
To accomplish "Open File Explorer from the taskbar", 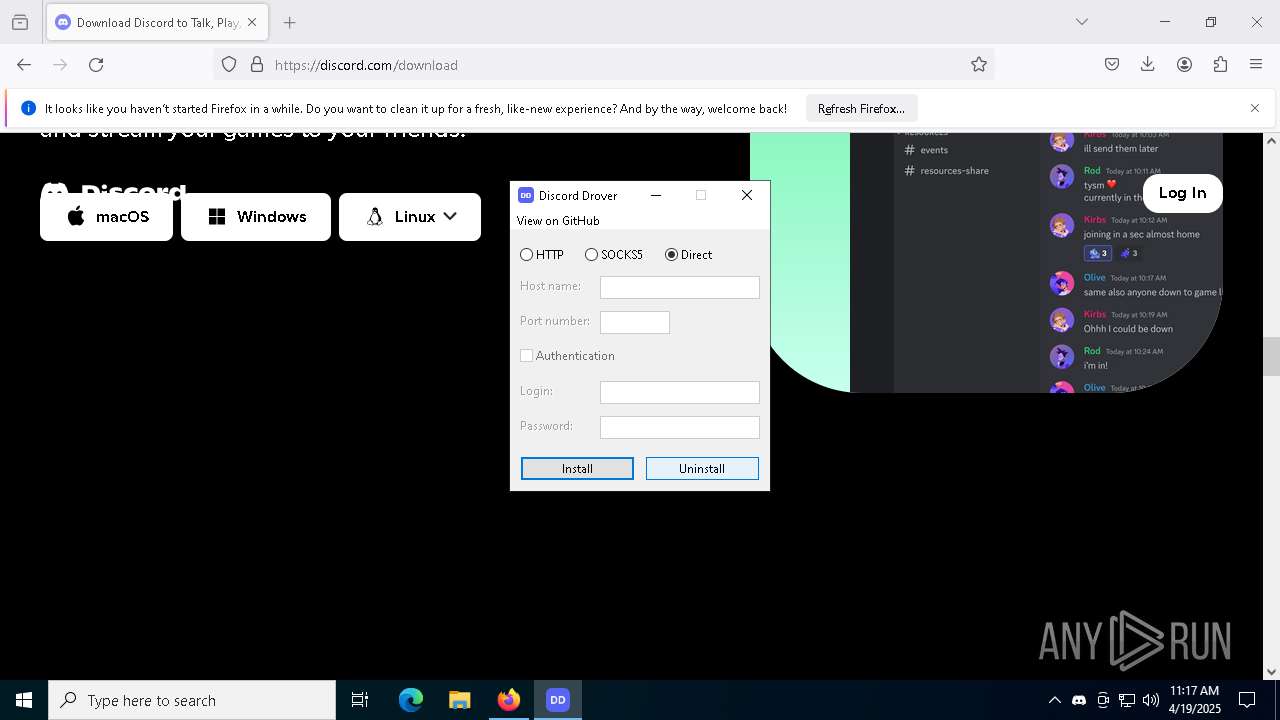I will pos(459,700).
